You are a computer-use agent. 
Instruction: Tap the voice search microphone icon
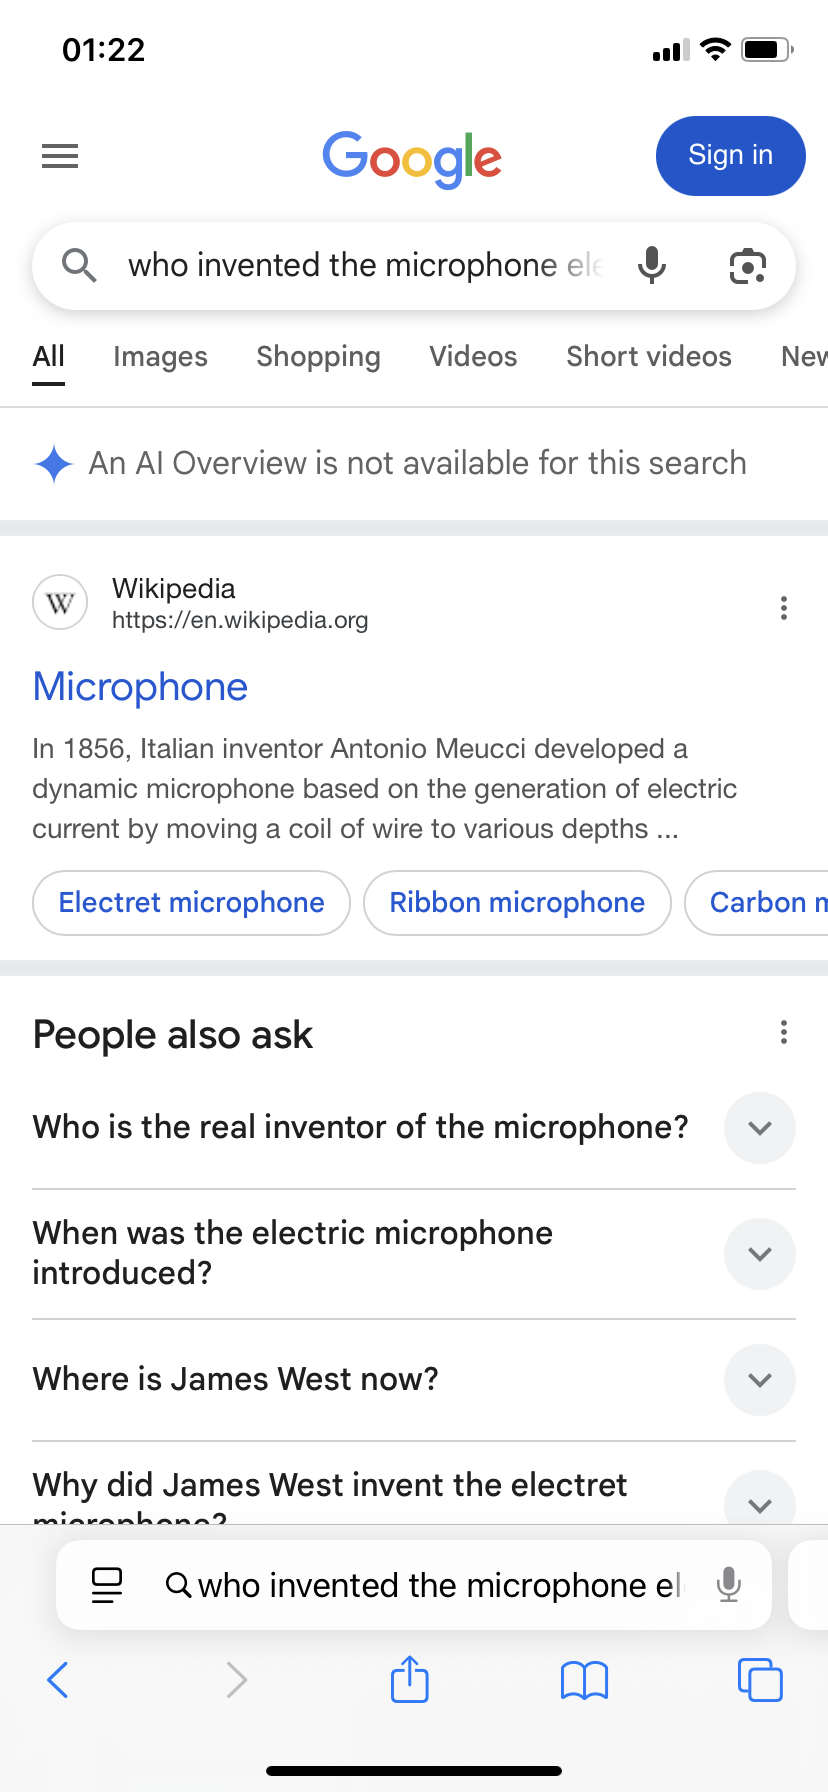click(x=652, y=265)
